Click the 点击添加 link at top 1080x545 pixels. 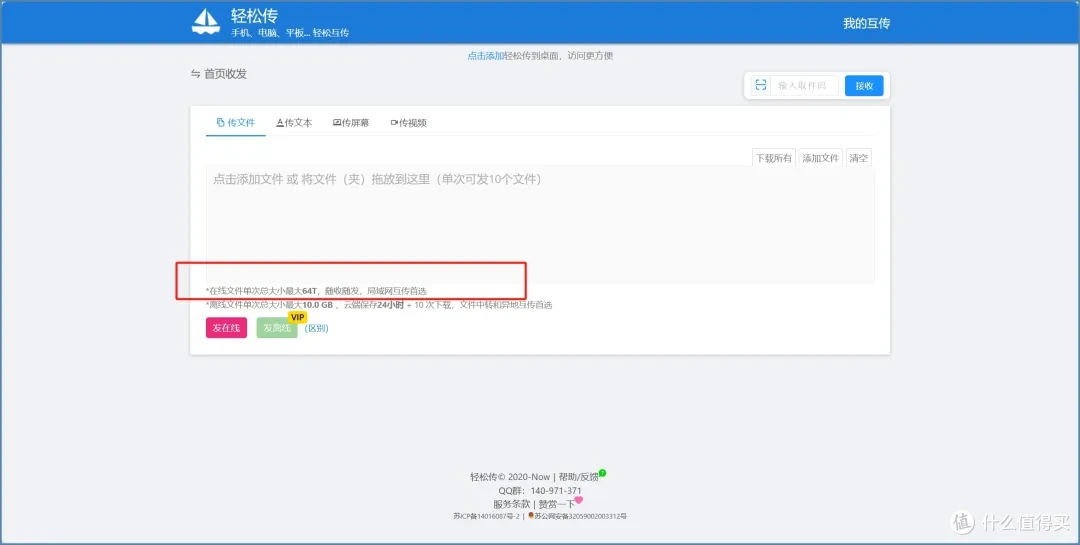(x=486, y=56)
